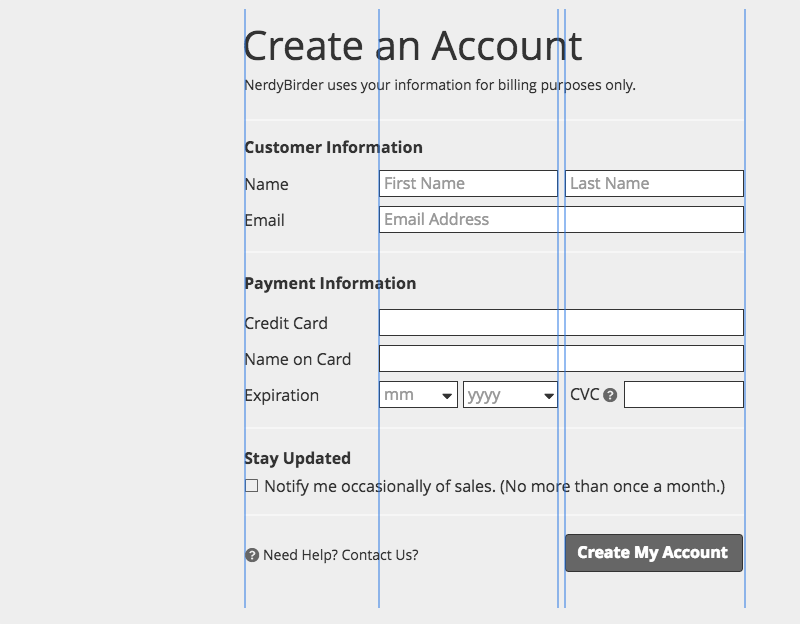Expand the expiration year (yyyy) dropdown
Screen dimensions: 800x624
tap(510, 395)
